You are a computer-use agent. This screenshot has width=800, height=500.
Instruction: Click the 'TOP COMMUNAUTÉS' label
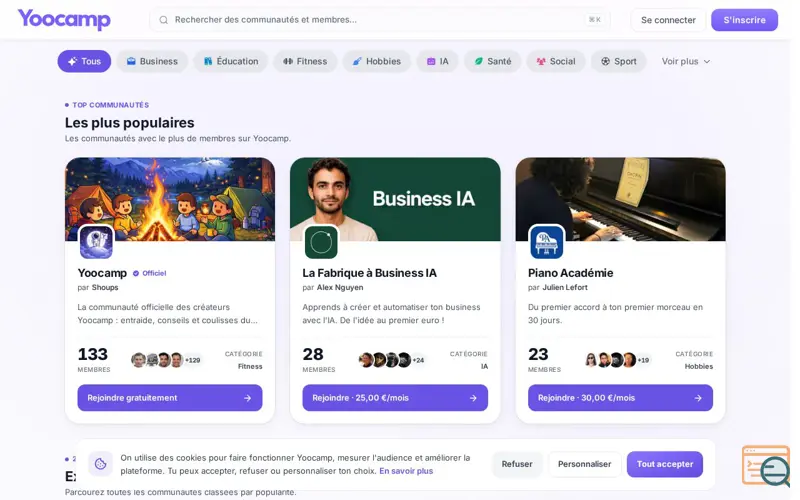tap(111, 105)
